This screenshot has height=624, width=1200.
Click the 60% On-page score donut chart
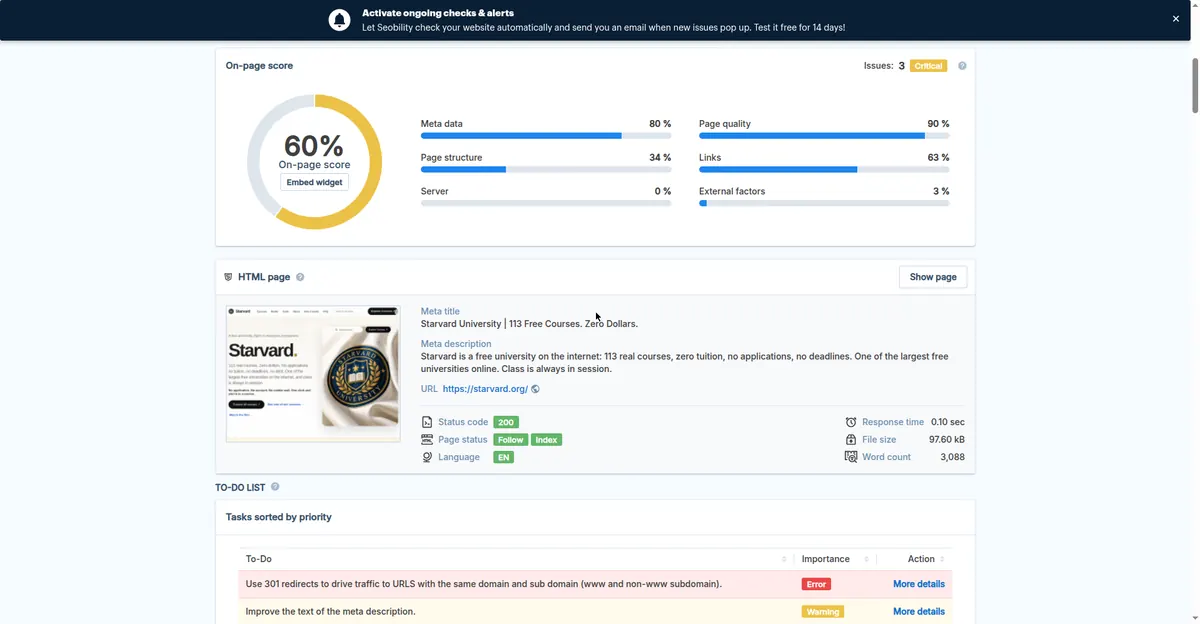click(315, 162)
